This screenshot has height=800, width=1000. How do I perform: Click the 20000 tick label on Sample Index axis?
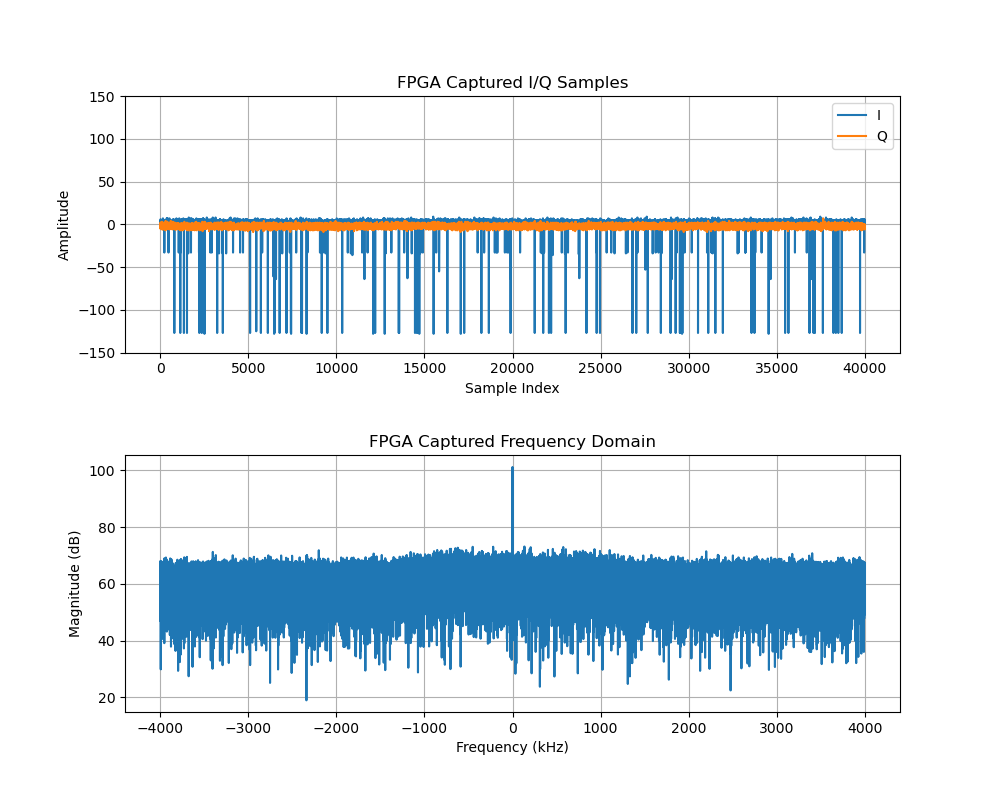pos(512,368)
